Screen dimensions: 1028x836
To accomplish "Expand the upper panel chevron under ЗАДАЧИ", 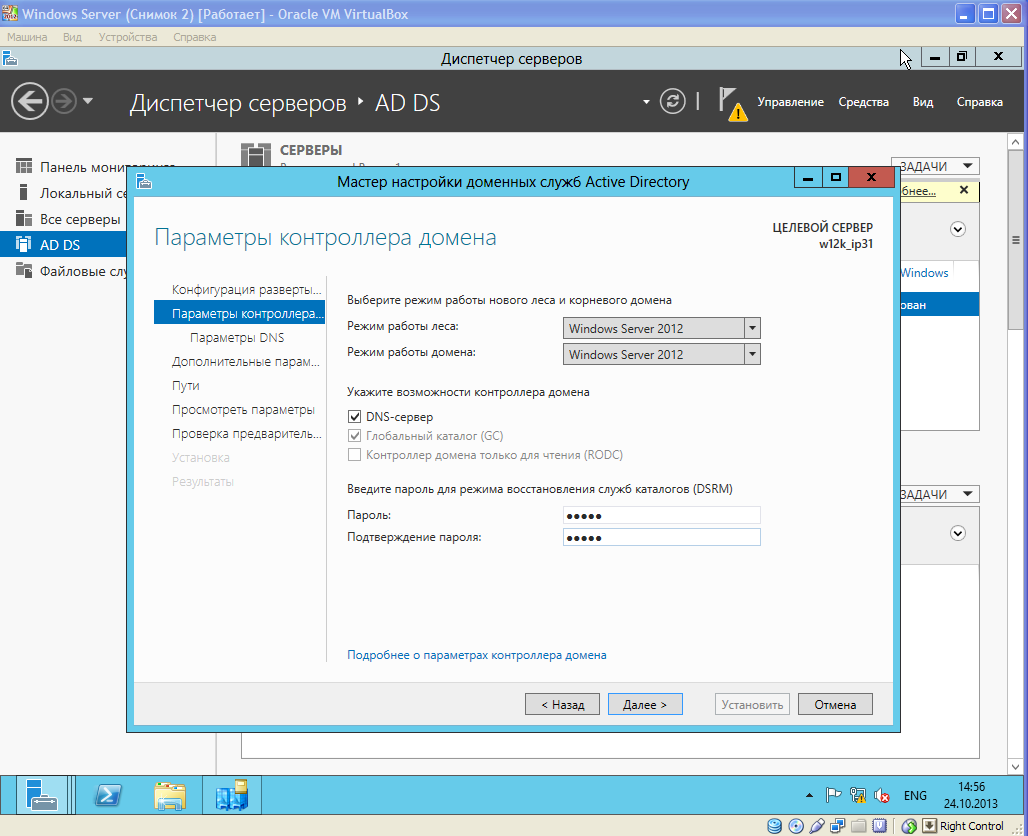I will click(x=957, y=229).
